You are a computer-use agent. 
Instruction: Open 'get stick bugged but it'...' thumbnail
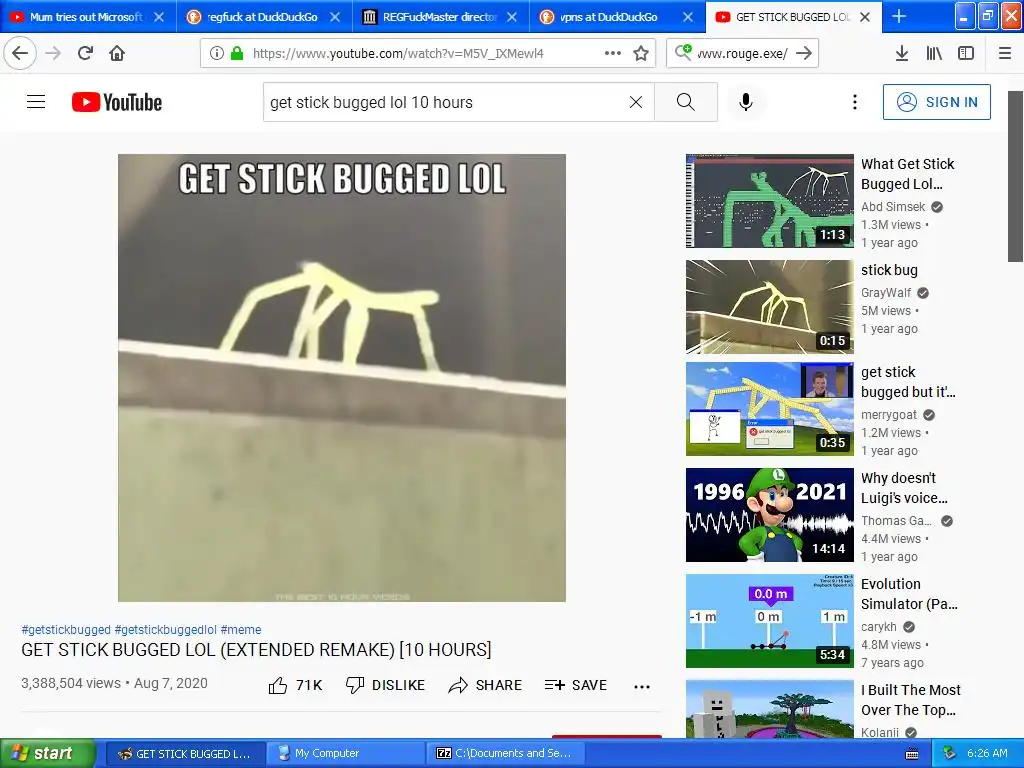click(769, 409)
